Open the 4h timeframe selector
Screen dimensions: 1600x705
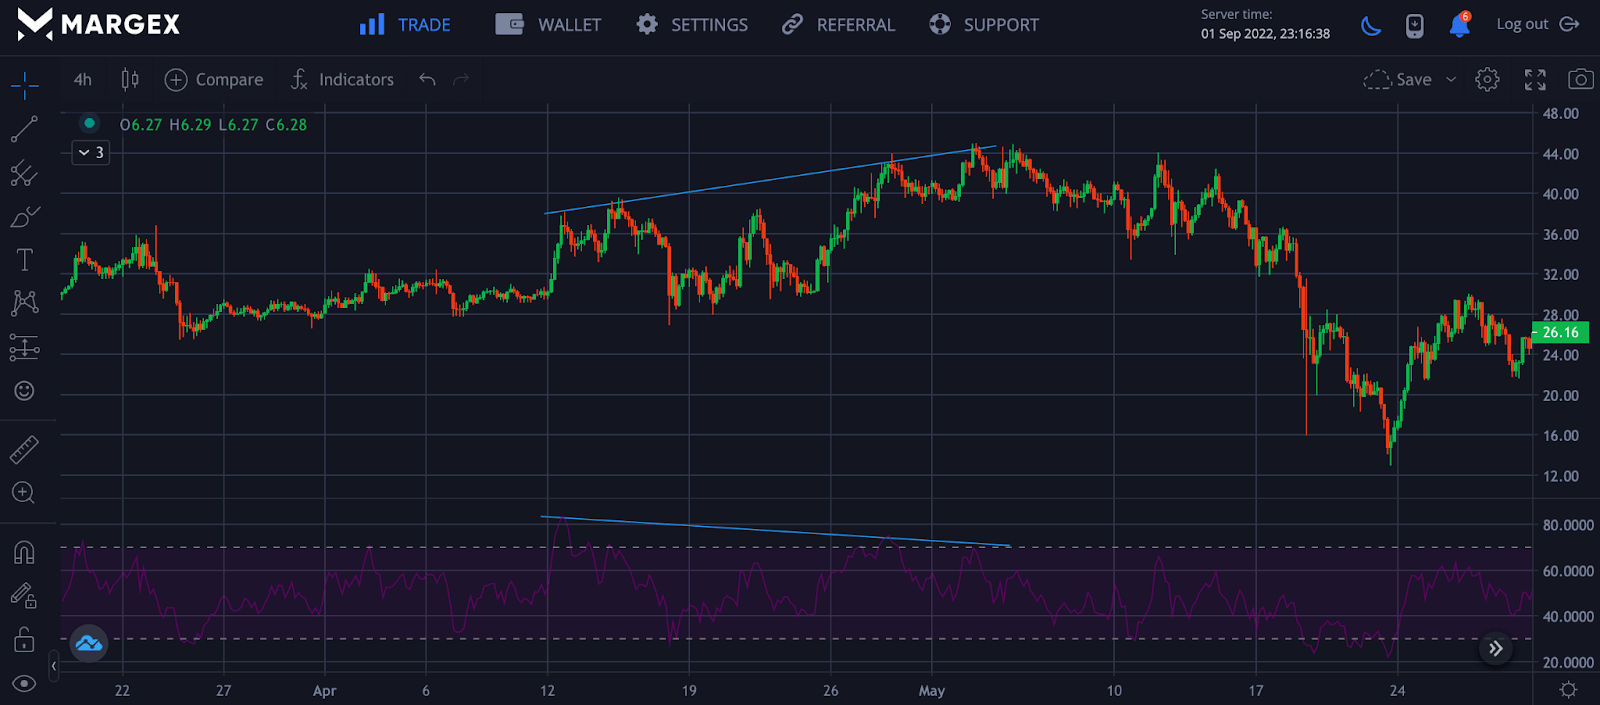[x=83, y=80]
